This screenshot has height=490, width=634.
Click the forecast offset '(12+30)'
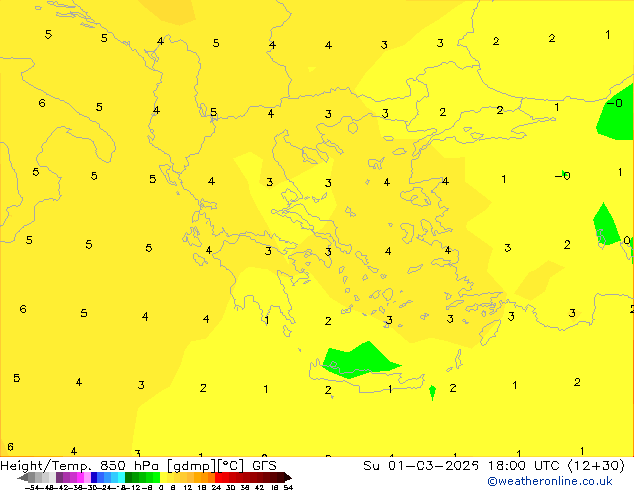[x=597, y=466]
